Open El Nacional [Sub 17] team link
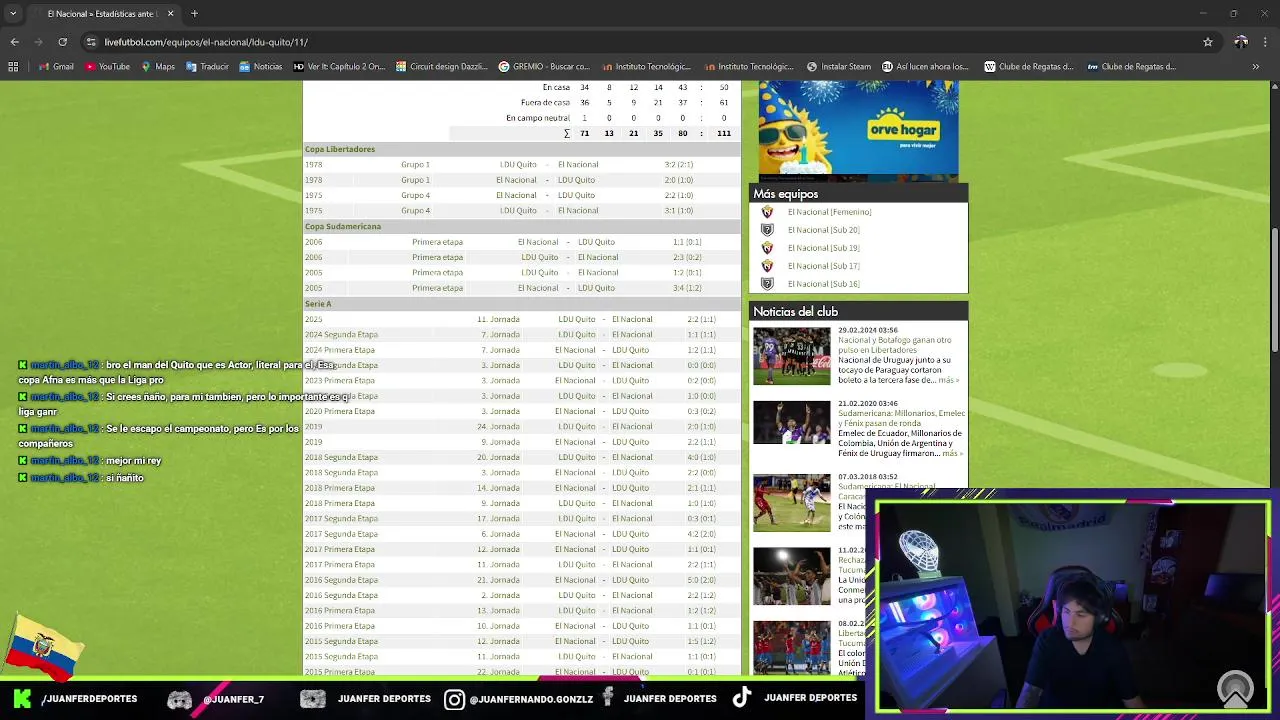This screenshot has height=720, width=1280. click(x=823, y=266)
